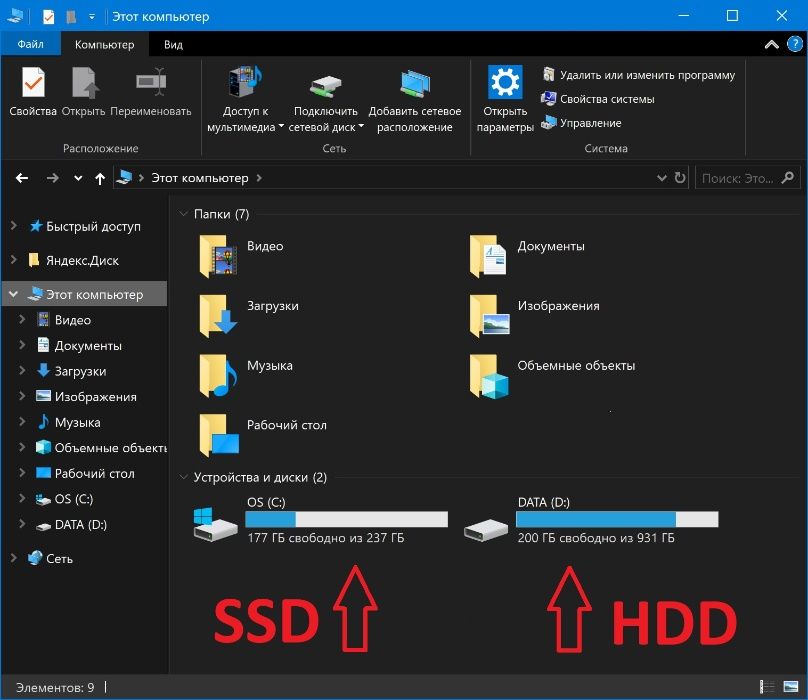Select DATA (D:) in navigation tree

pyautogui.click(x=80, y=525)
